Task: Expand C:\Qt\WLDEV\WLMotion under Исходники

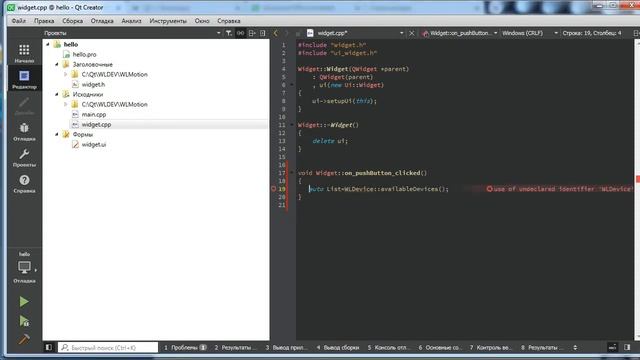Action: tap(65, 104)
